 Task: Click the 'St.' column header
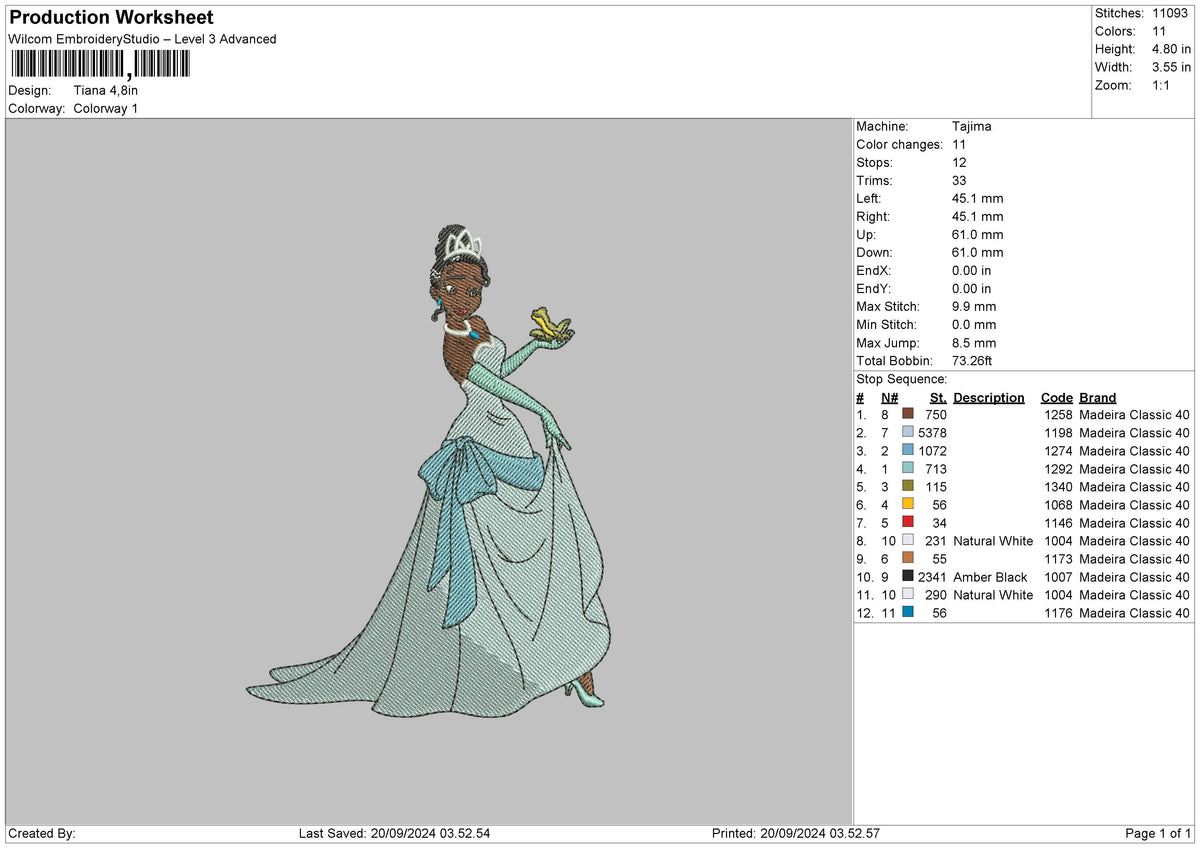coord(938,398)
